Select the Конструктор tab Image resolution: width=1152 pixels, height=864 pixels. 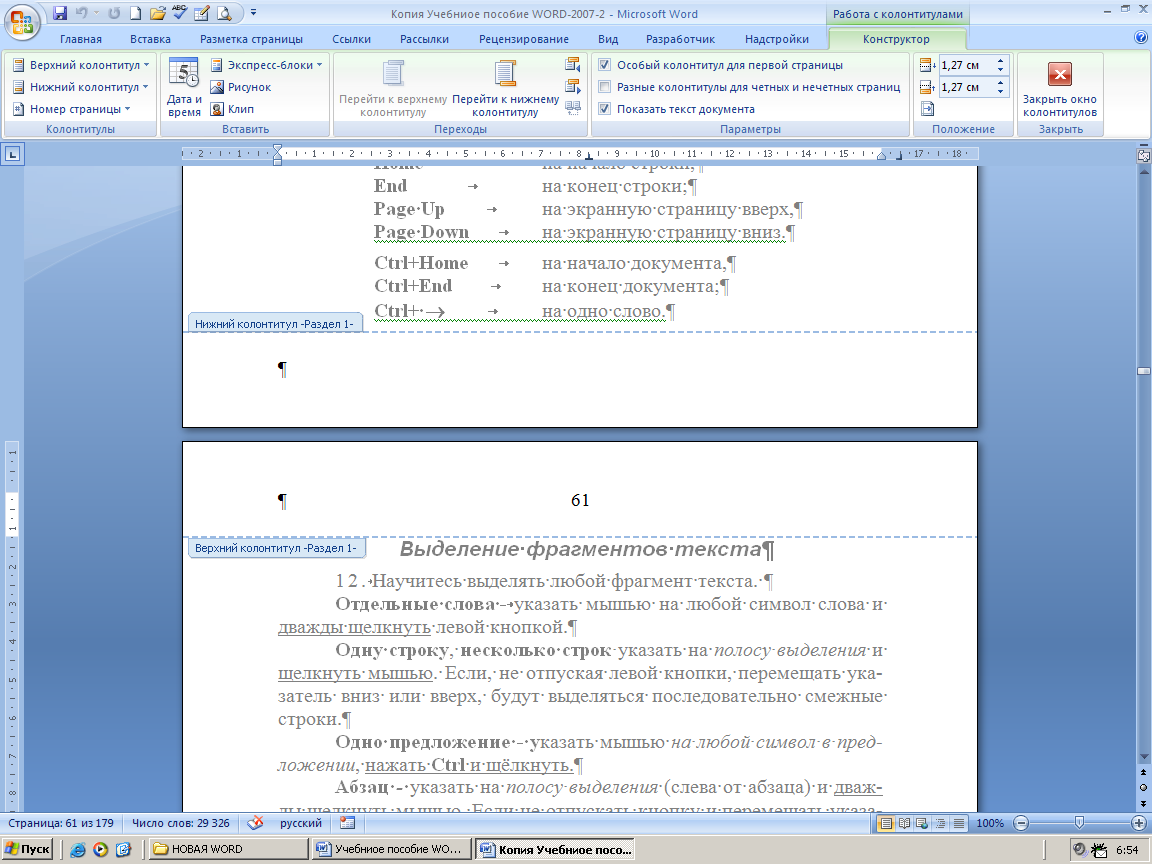pos(896,39)
